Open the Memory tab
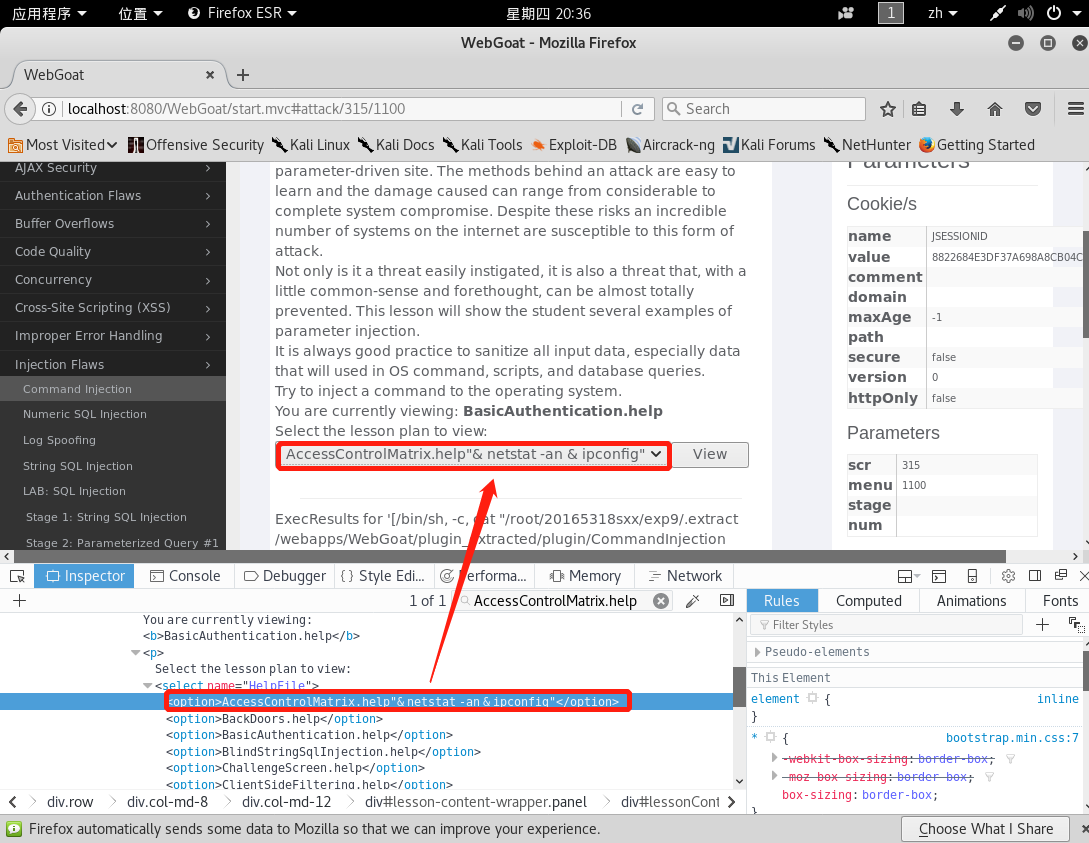 (585, 576)
